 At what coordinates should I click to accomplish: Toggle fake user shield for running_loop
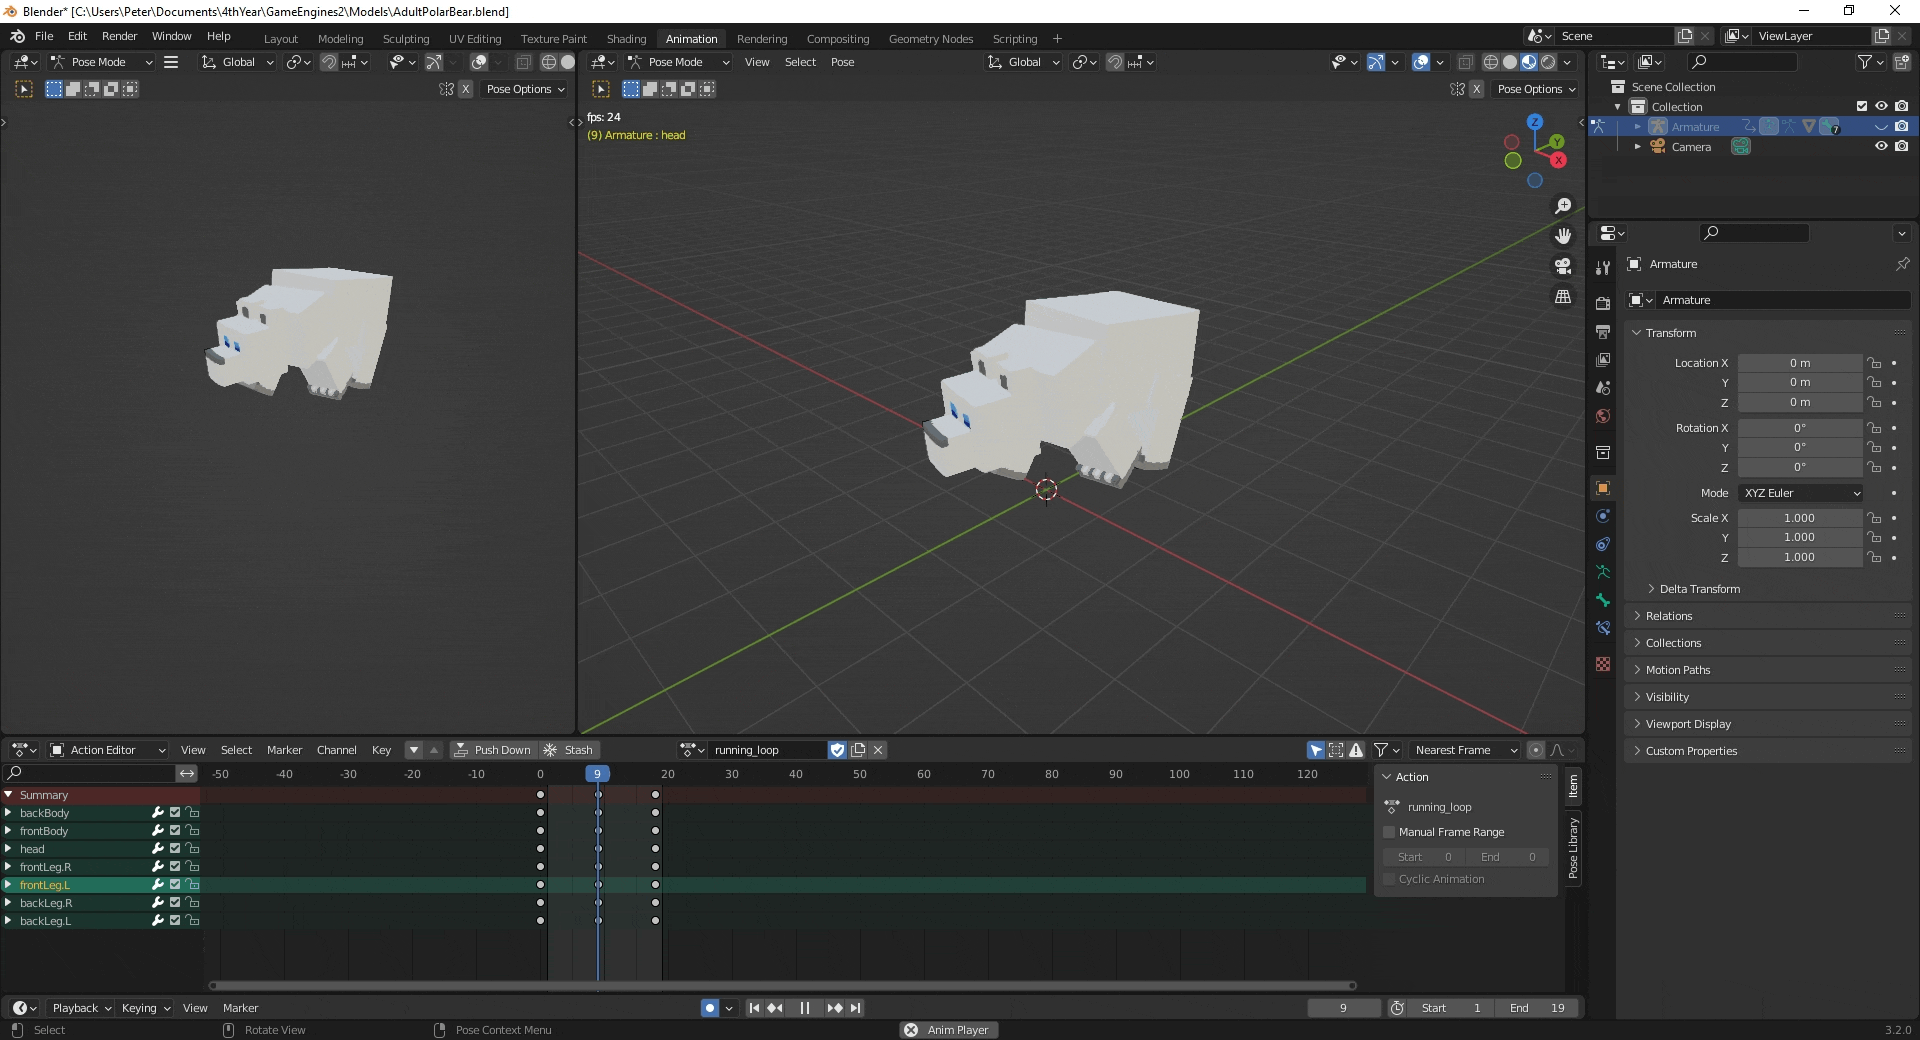click(838, 750)
